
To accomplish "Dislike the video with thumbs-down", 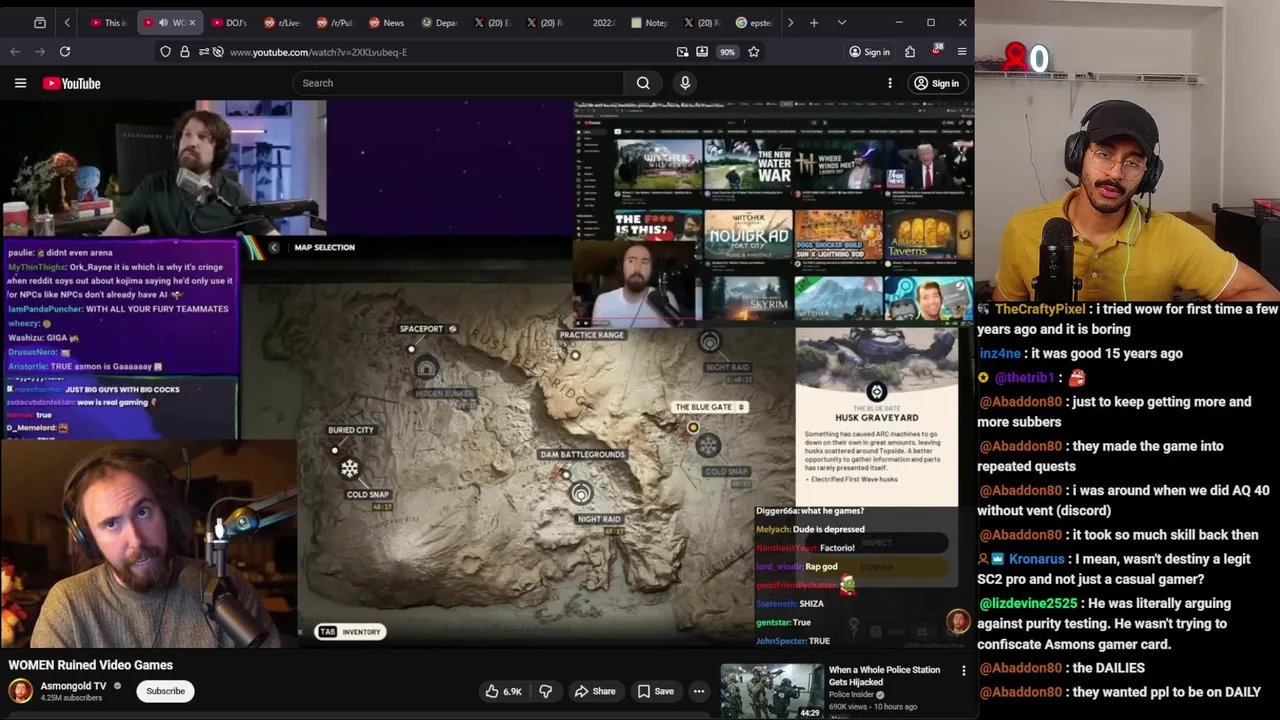I will click(x=545, y=691).
